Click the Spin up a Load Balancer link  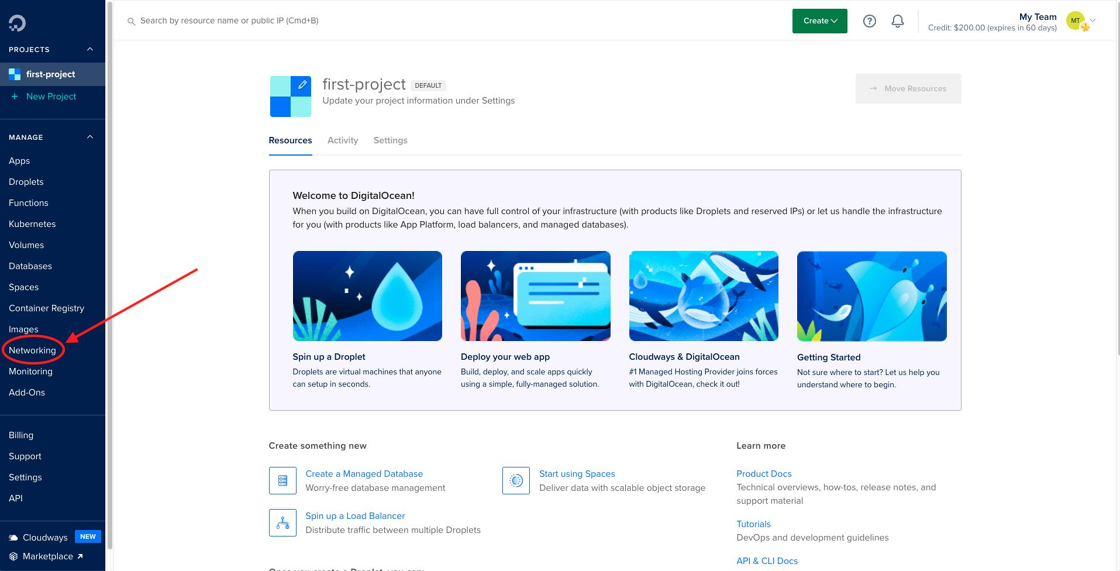356,516
